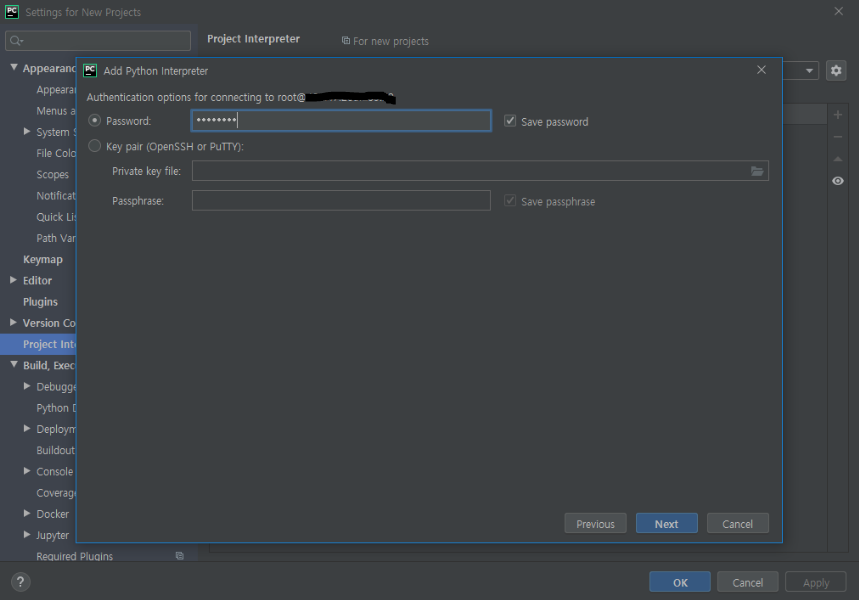Click the add package plus icon
This screenshot has height=600, width=859.
point(838,115)
